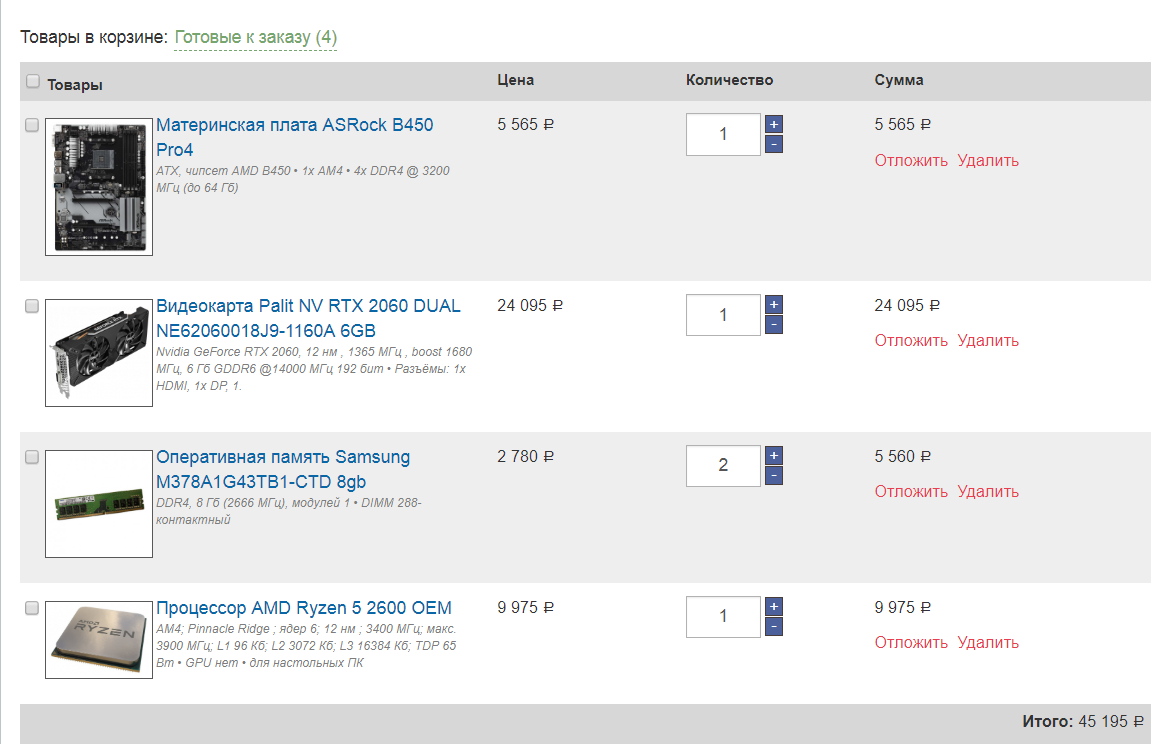Tick the AMD Ryzen 5 2600 checkbox
Screen dimensions: 1168x744
coord(32,608)
